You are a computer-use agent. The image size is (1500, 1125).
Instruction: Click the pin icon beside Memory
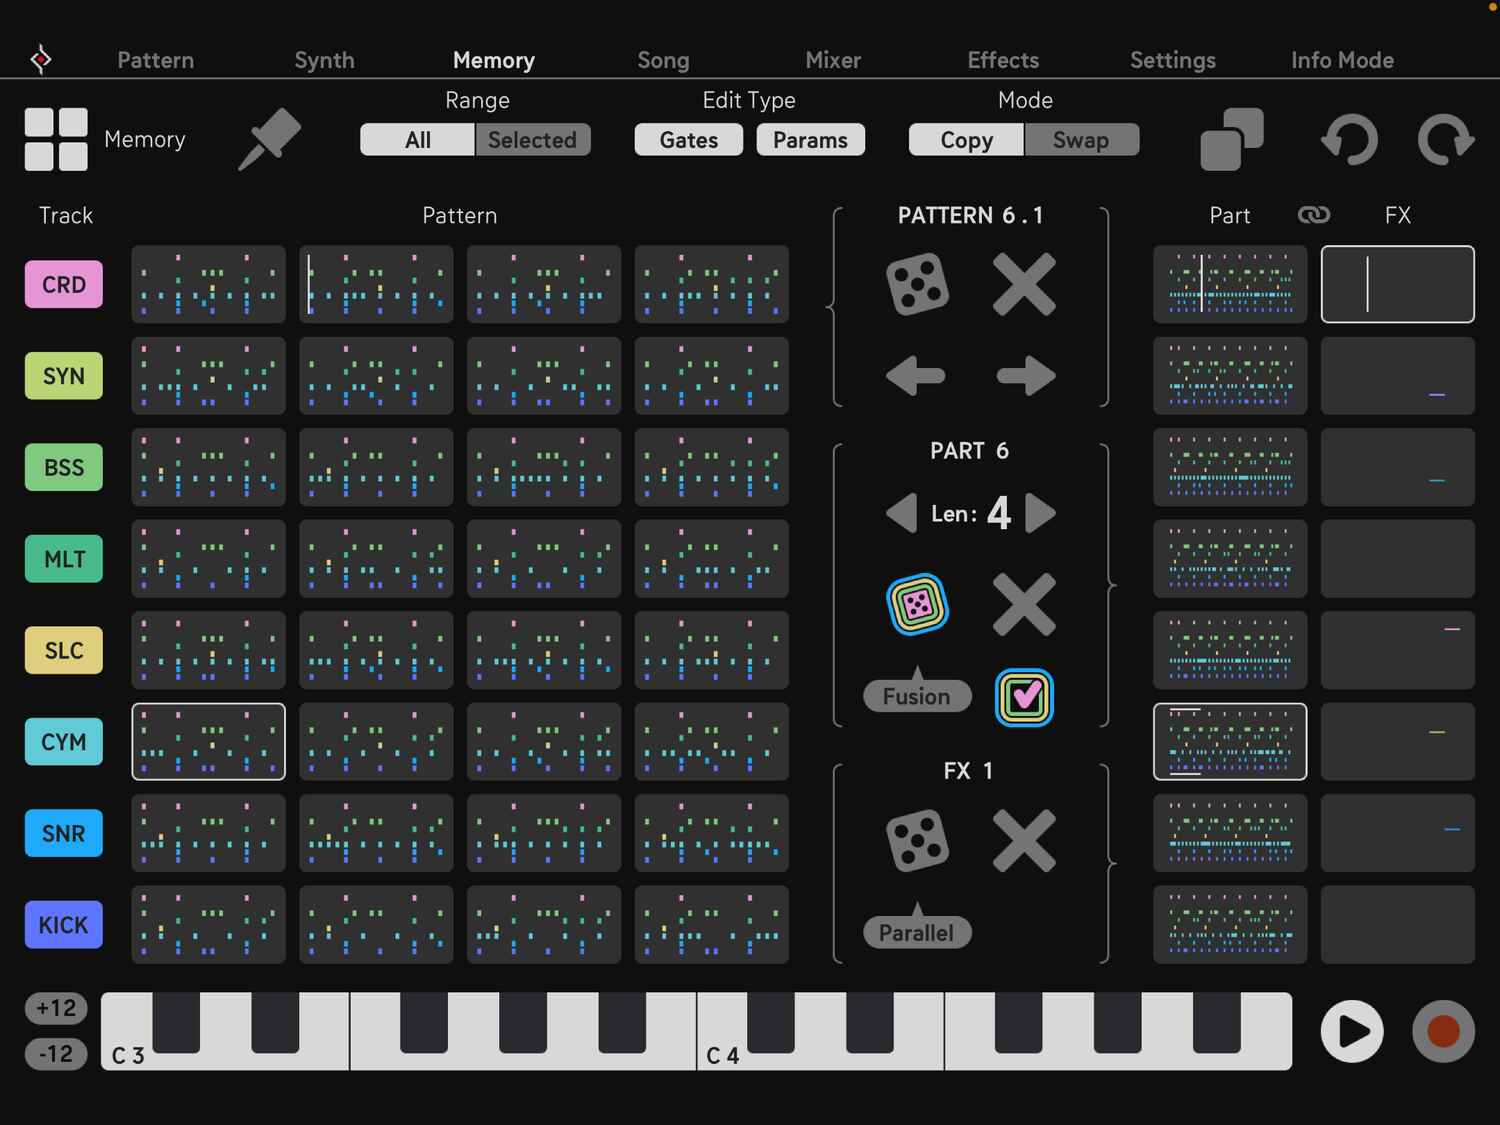[269, 139]
